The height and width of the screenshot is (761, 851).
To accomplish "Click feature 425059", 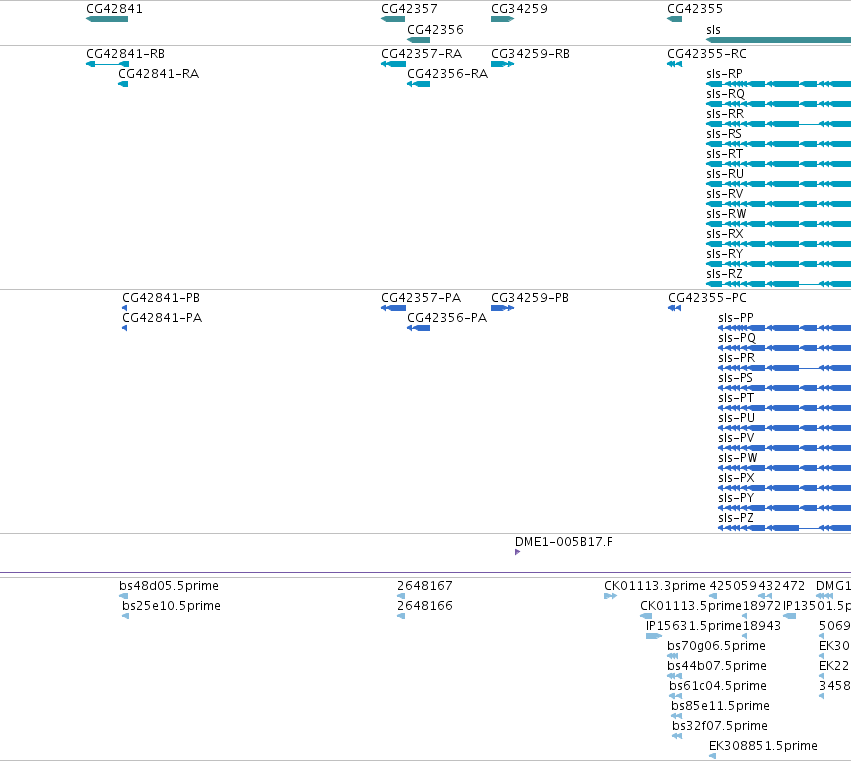I will pyautogui.click(x=713, y=596).
